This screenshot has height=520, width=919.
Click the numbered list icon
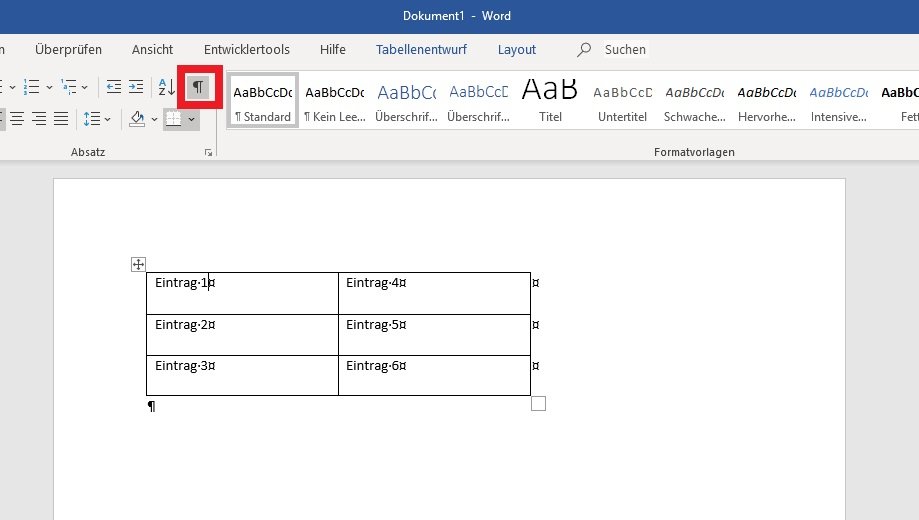tap(32, 87)
